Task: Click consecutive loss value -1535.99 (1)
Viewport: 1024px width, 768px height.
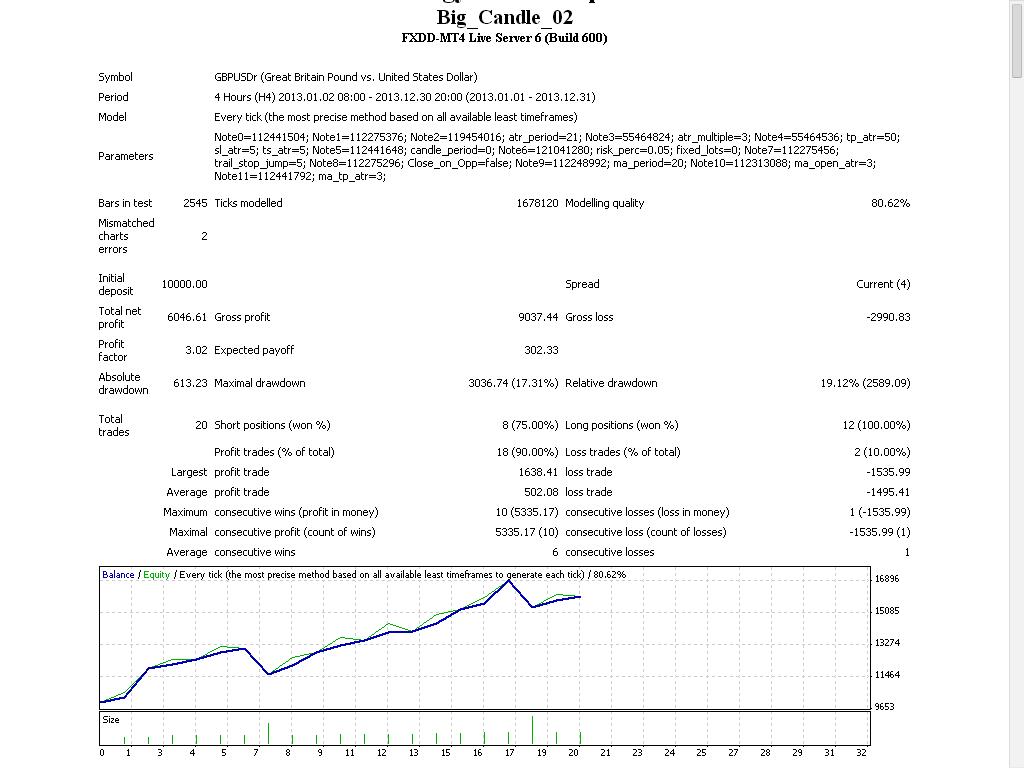Action: coord(880,532)
